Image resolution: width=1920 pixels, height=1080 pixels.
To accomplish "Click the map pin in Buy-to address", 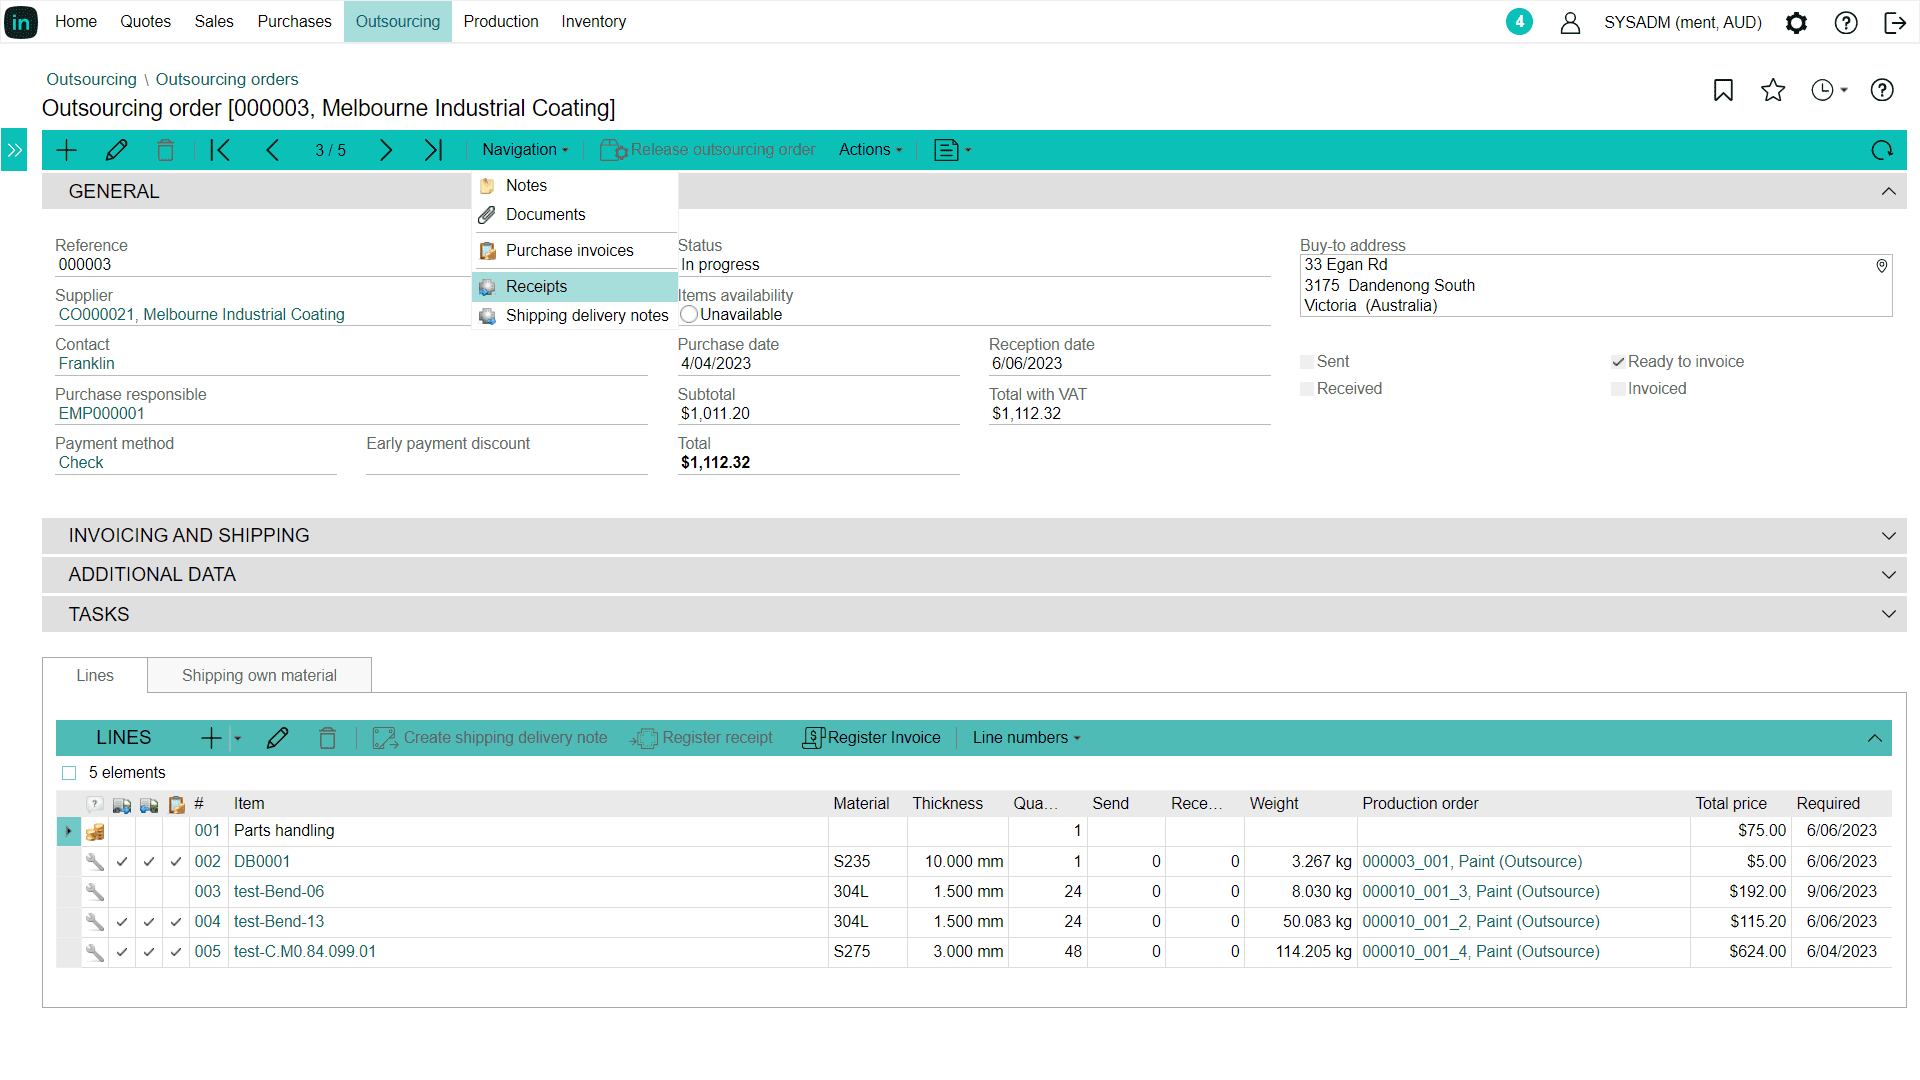I will click(1881, 266).
